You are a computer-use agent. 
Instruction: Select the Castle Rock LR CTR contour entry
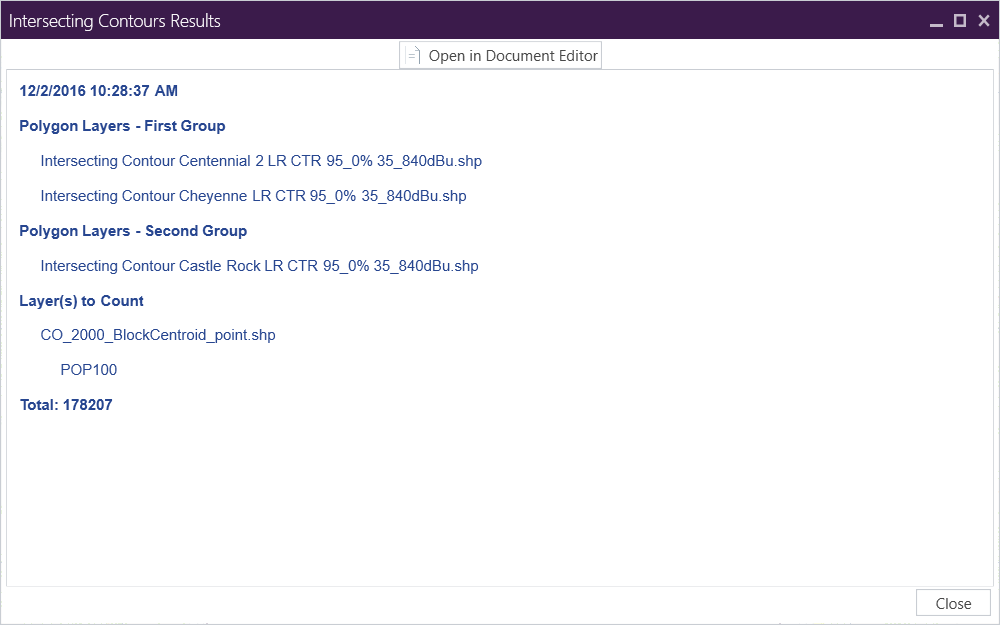coord(259,266)
